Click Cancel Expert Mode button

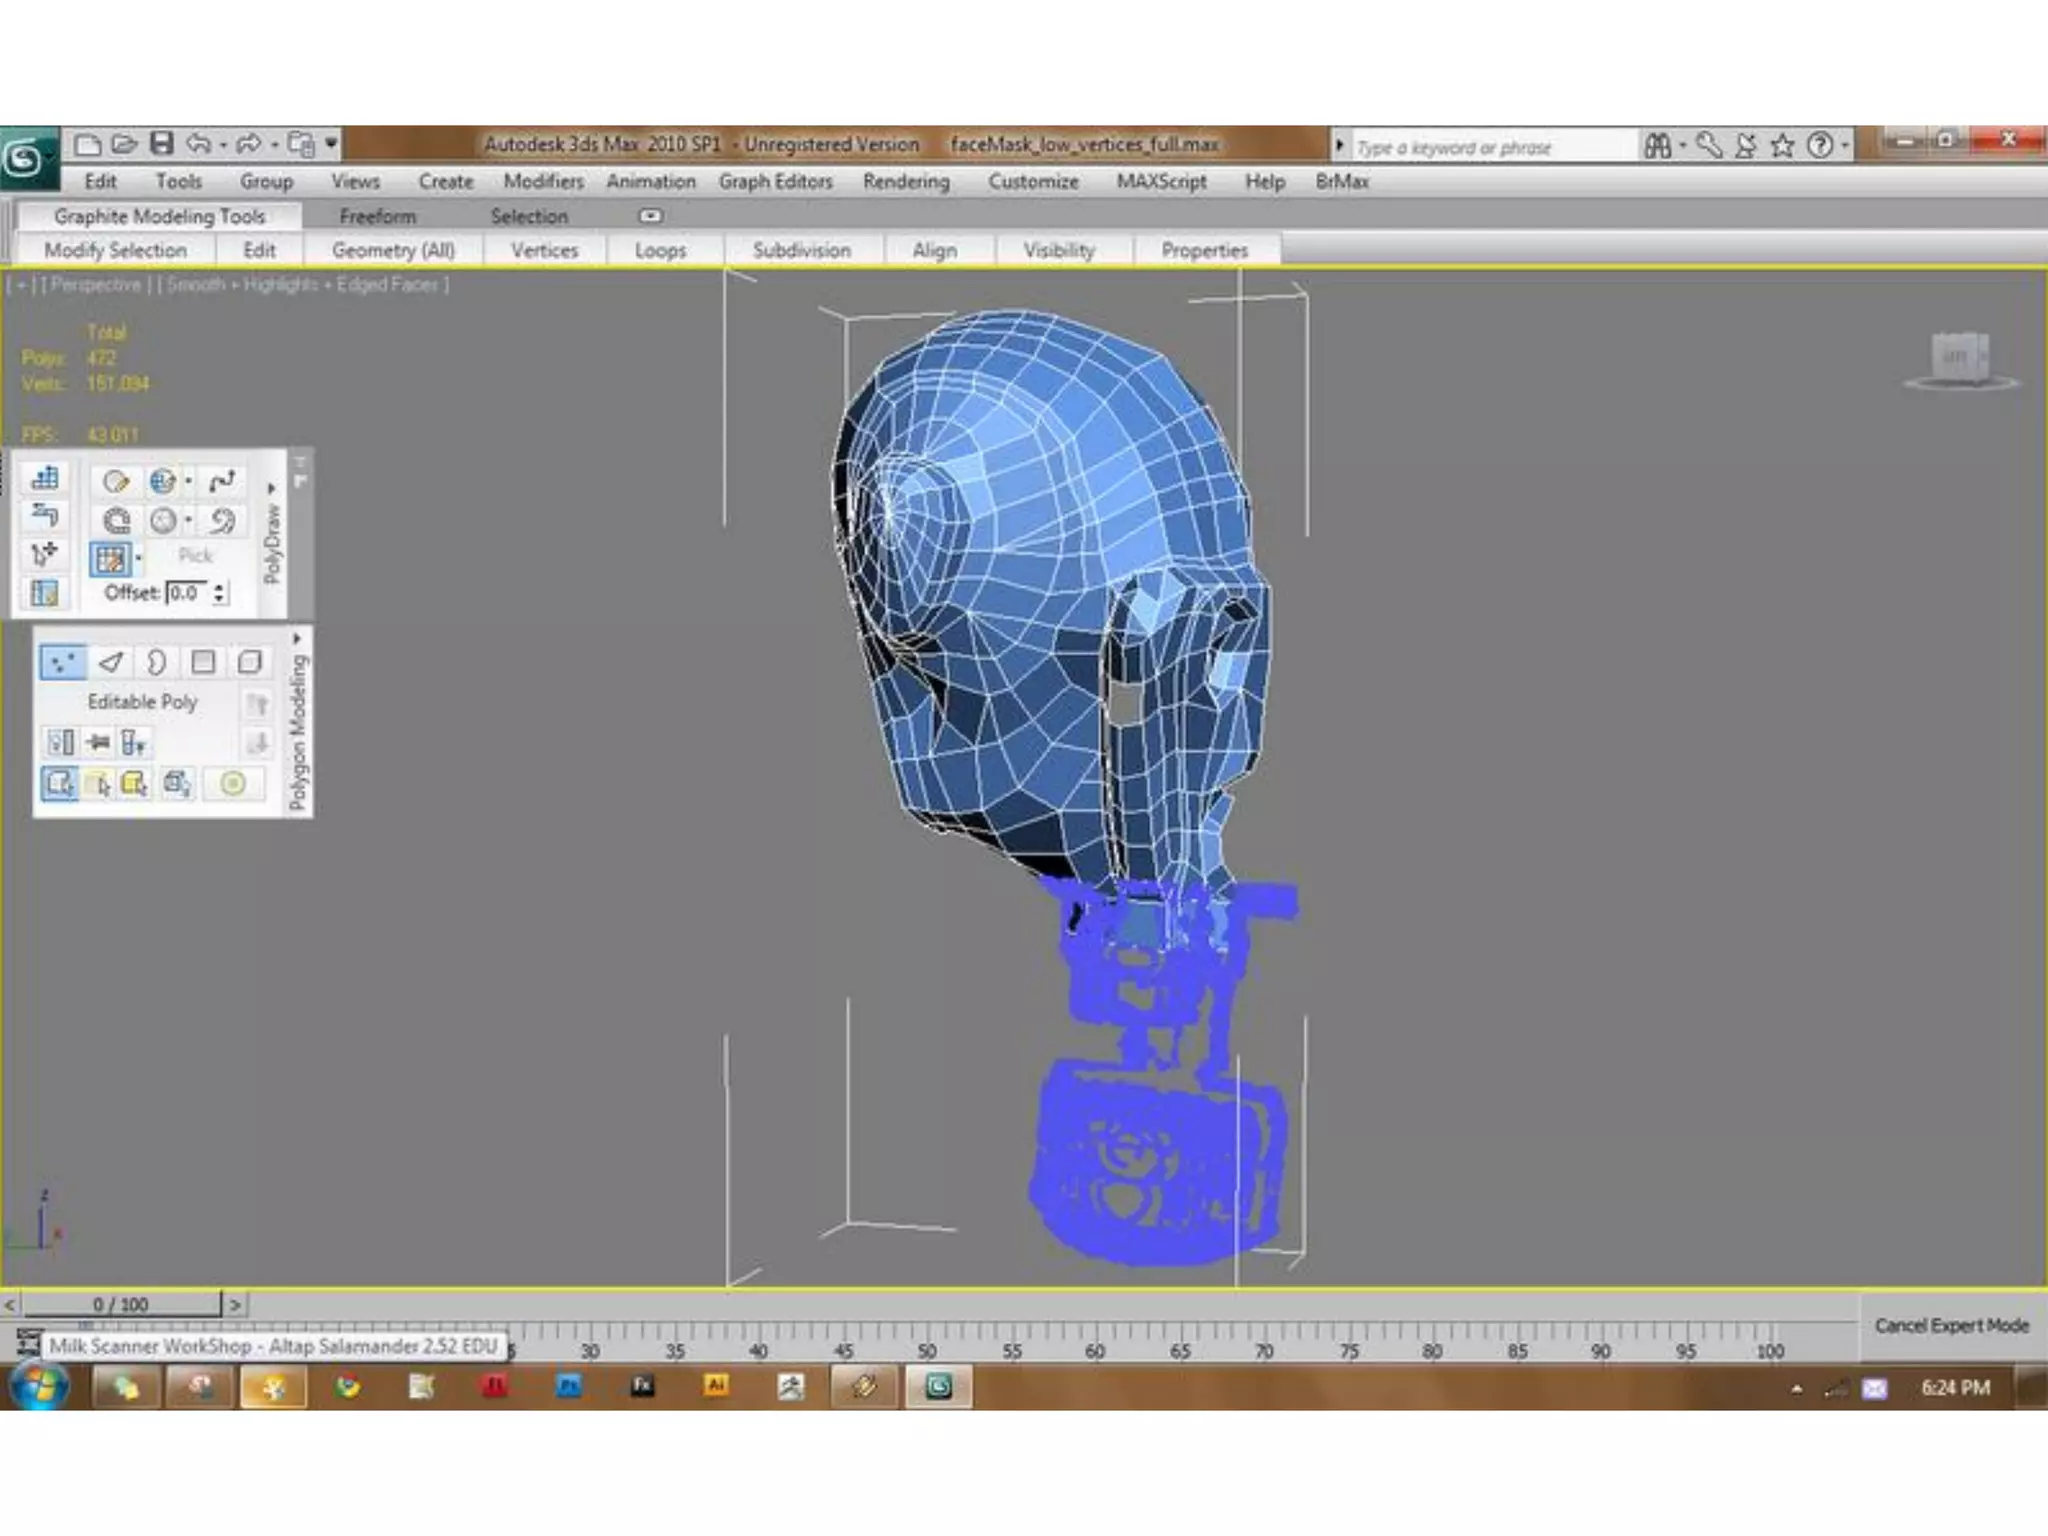click(x=1951, y=1325)
